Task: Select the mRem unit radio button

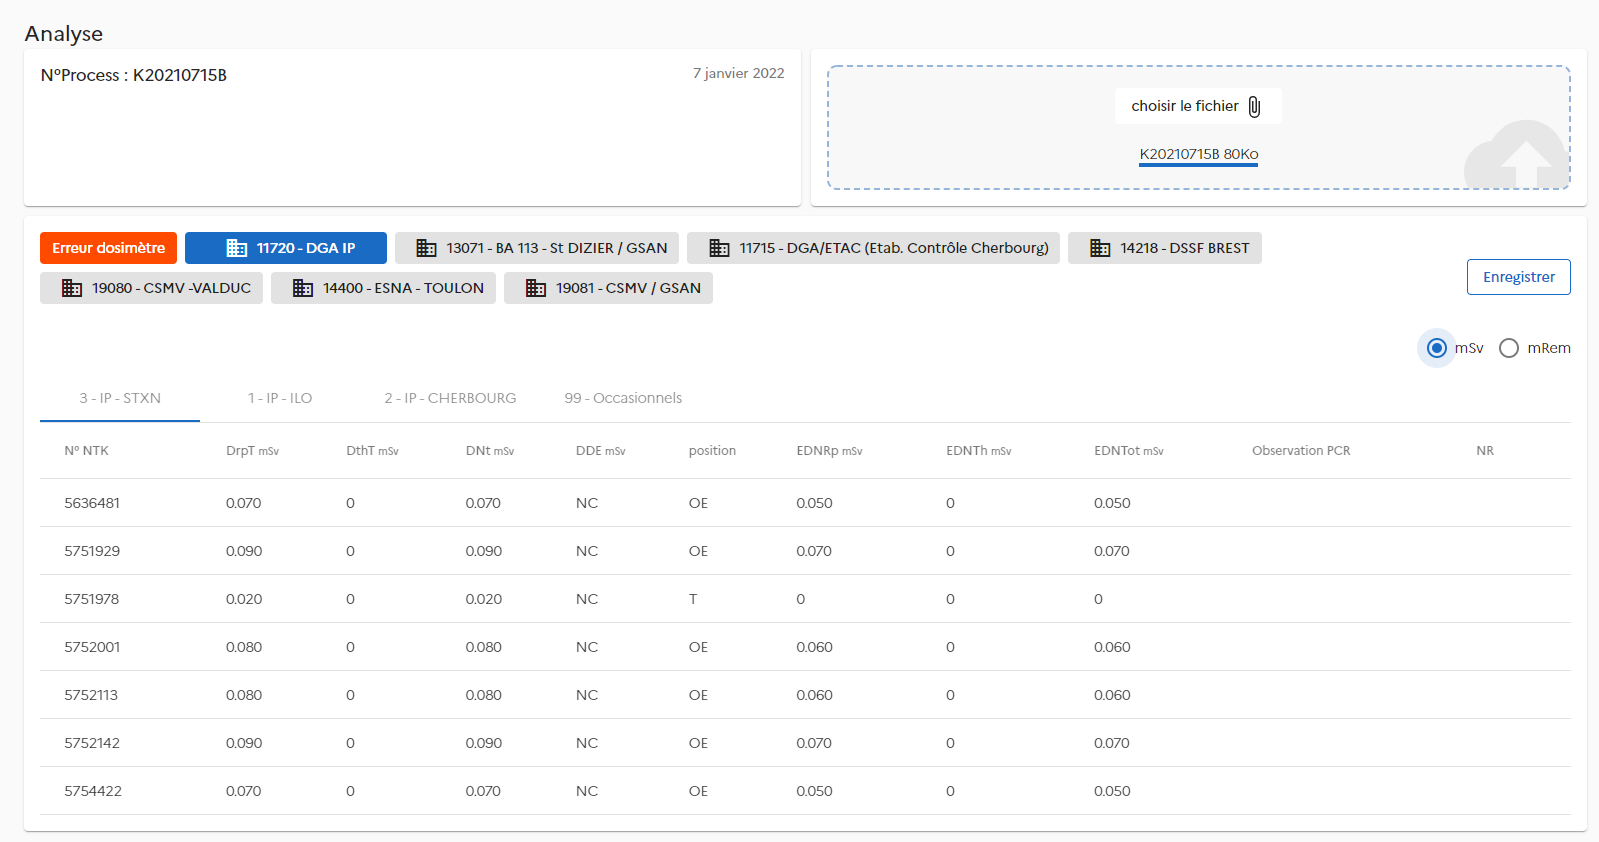Action: coord(1509,348)
